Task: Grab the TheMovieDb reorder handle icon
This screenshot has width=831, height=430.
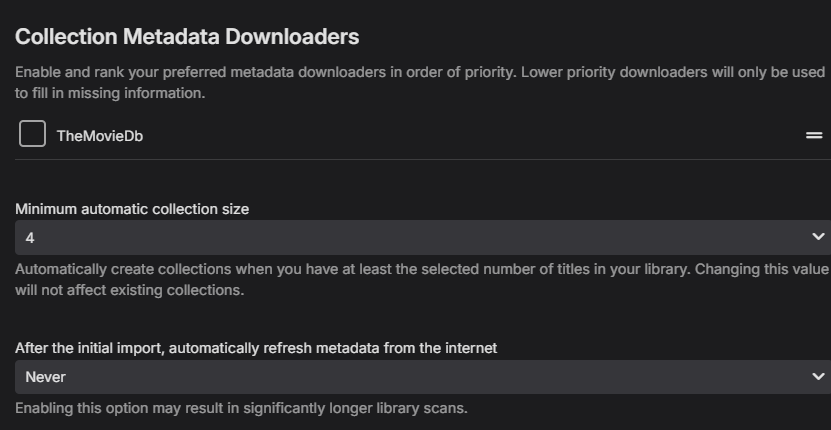Action: pos(815,135)
